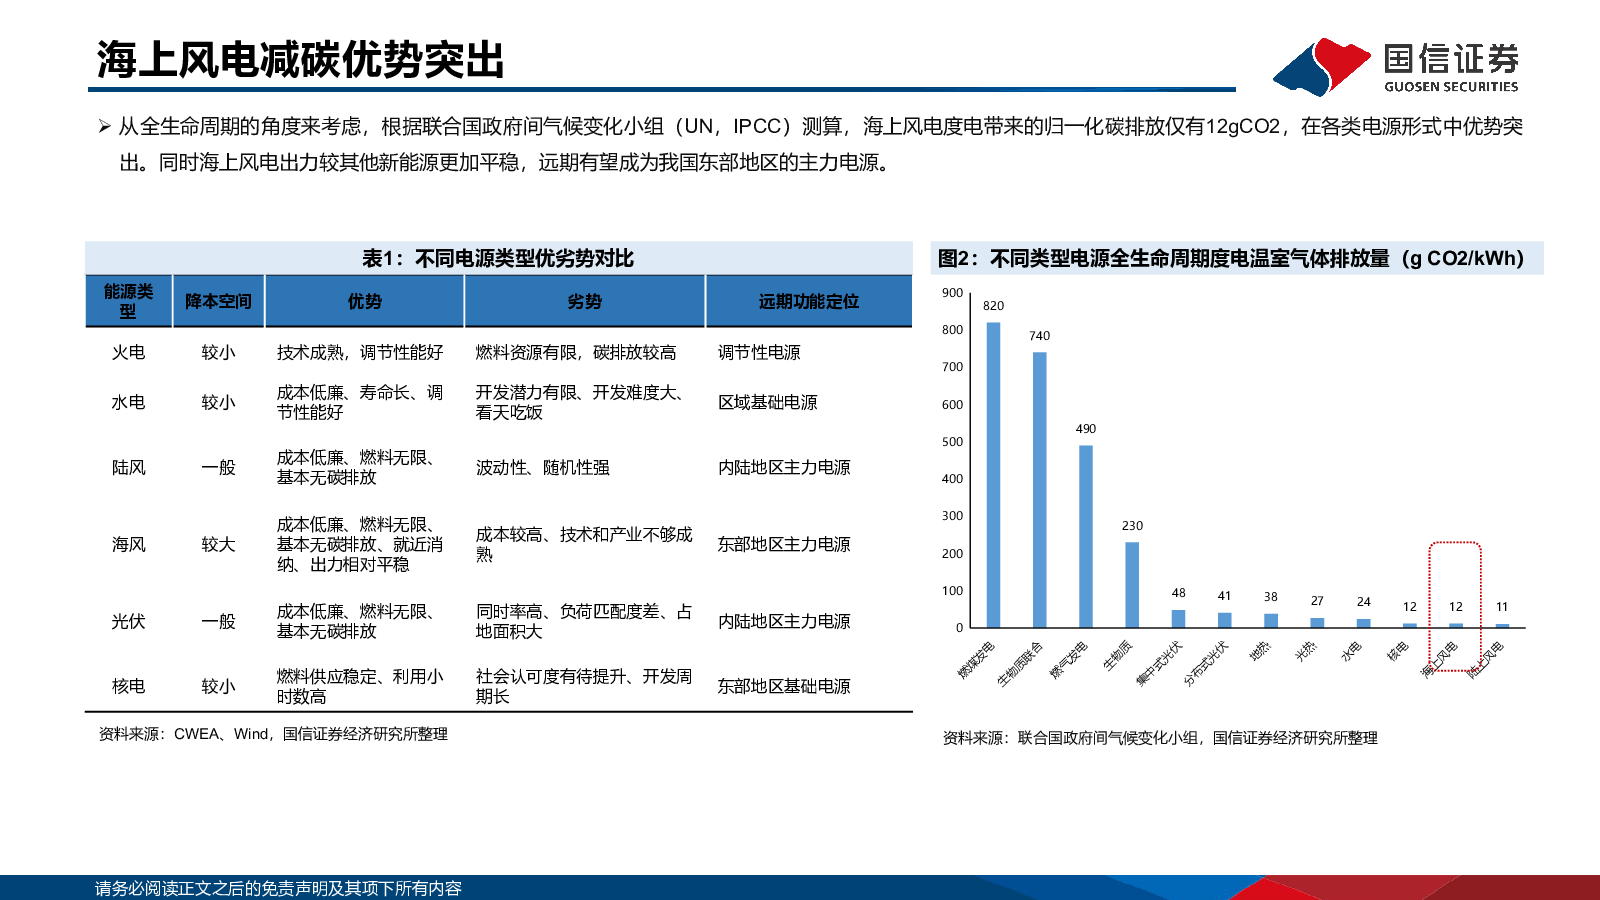Click 同时率高、负荷匹配度差 cell
1600x900 pixels.
(584, 621)
